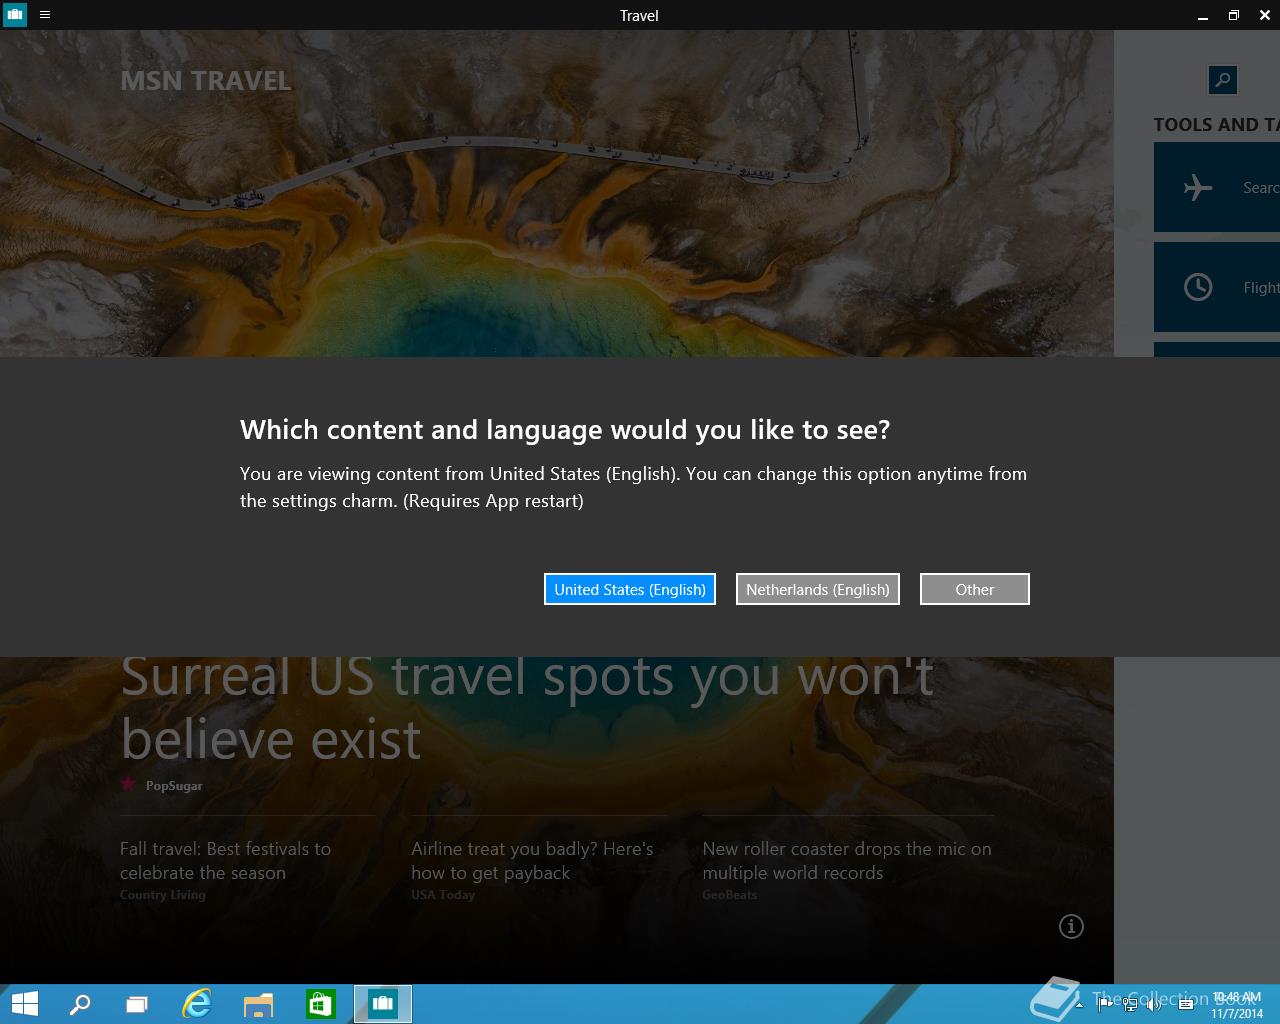This screenshot has height=1024, width=1280.
Task: Close the Travel window
Action: [x=1264, y=15]
